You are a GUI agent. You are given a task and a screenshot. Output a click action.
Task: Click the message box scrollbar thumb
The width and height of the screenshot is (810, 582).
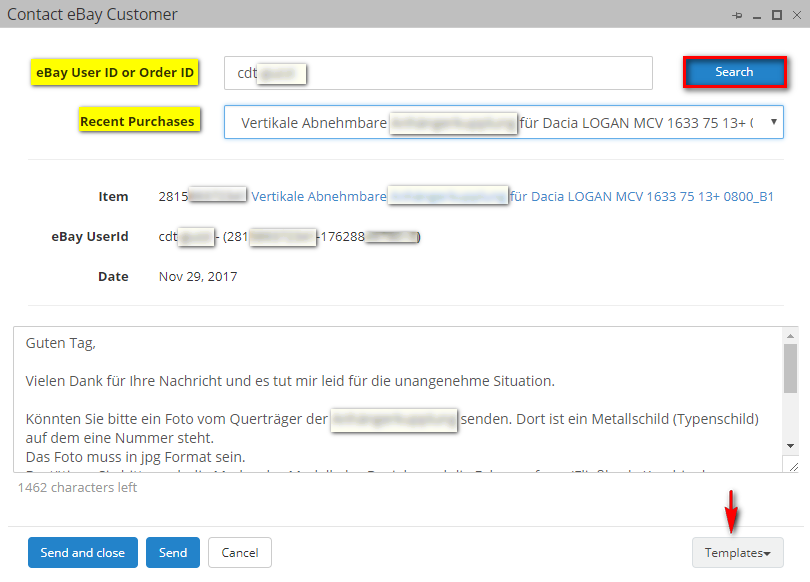(x=789, y=368)
